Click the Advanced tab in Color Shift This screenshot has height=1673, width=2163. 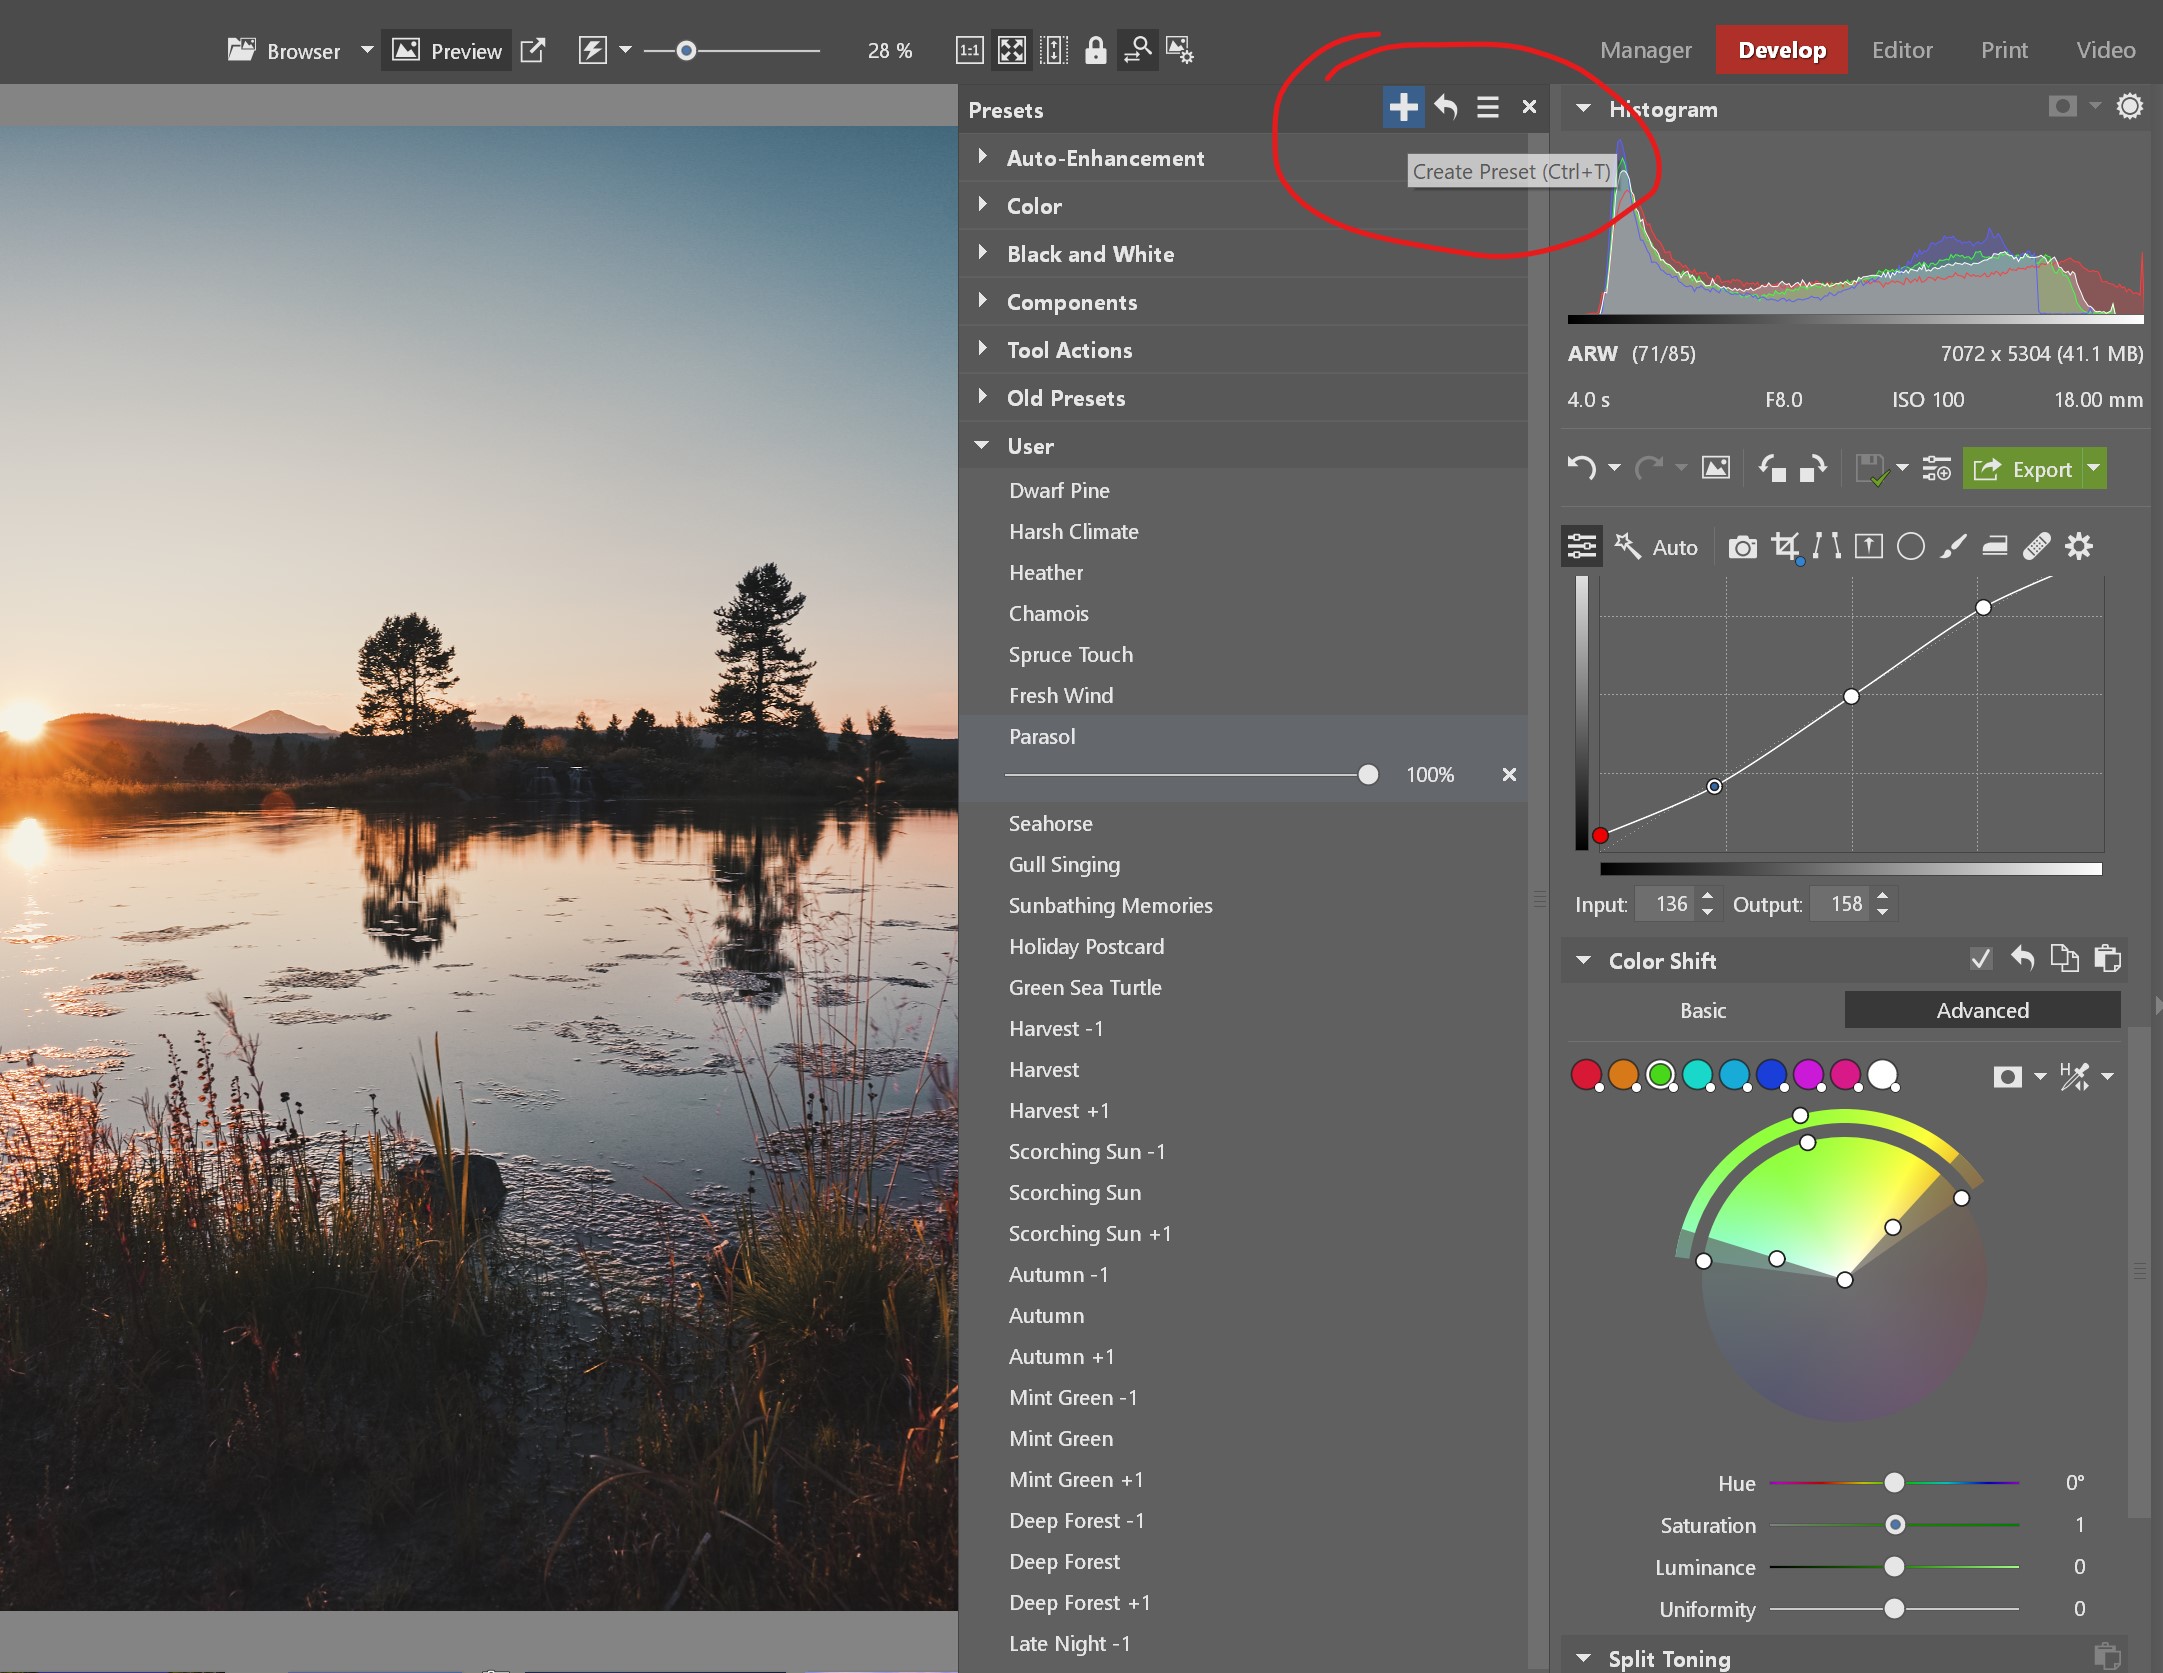tap(1982, 1010)
